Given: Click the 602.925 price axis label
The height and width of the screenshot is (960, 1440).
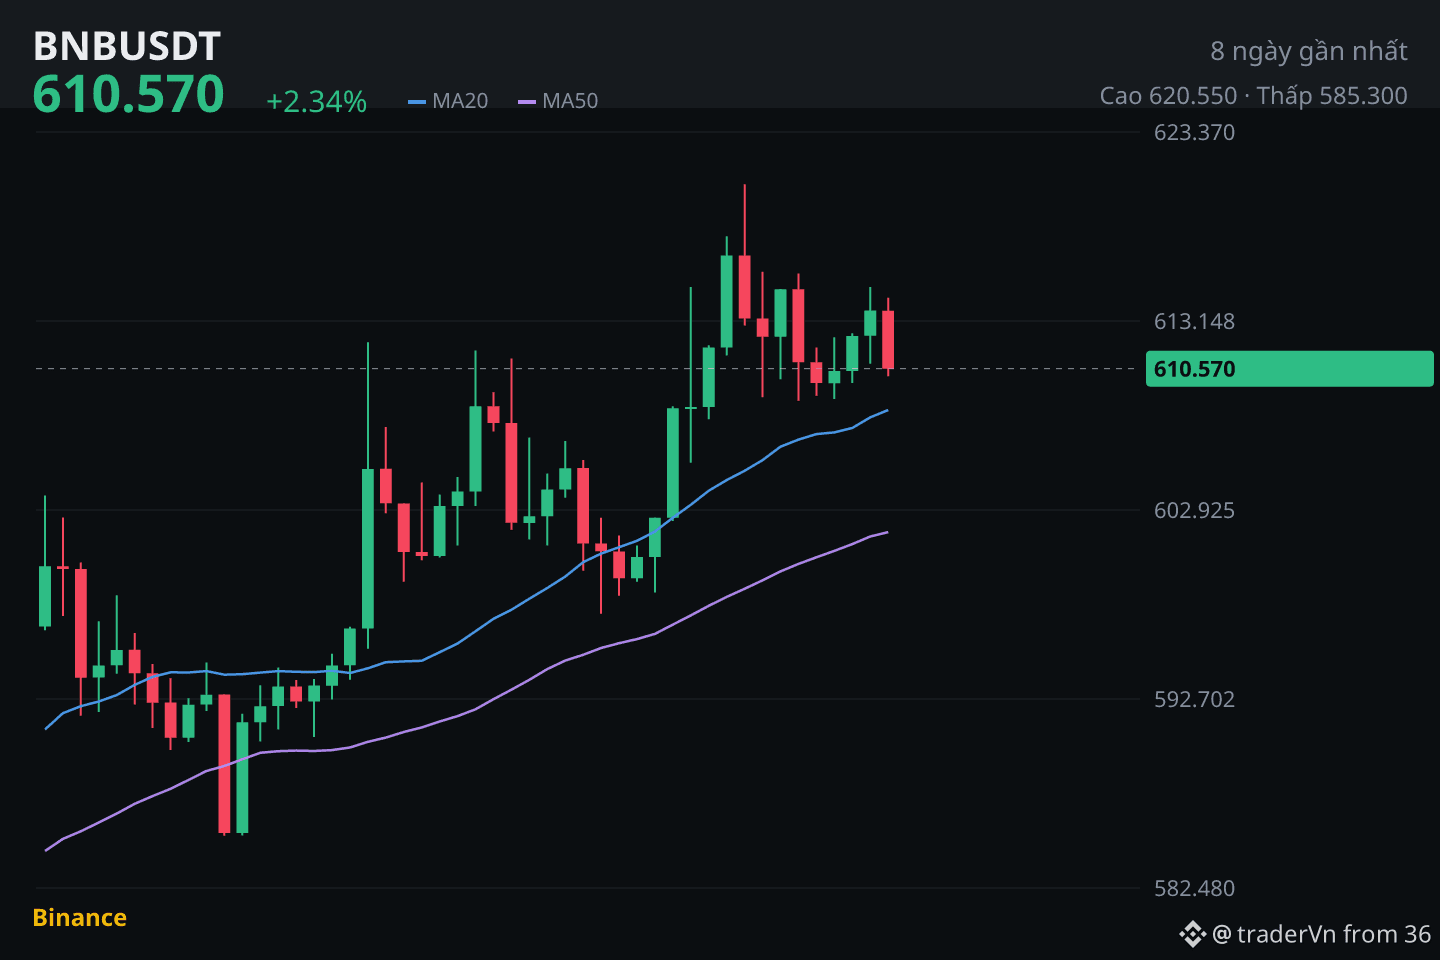Looking at the screenshot, I should click(x=1194, y=510).
